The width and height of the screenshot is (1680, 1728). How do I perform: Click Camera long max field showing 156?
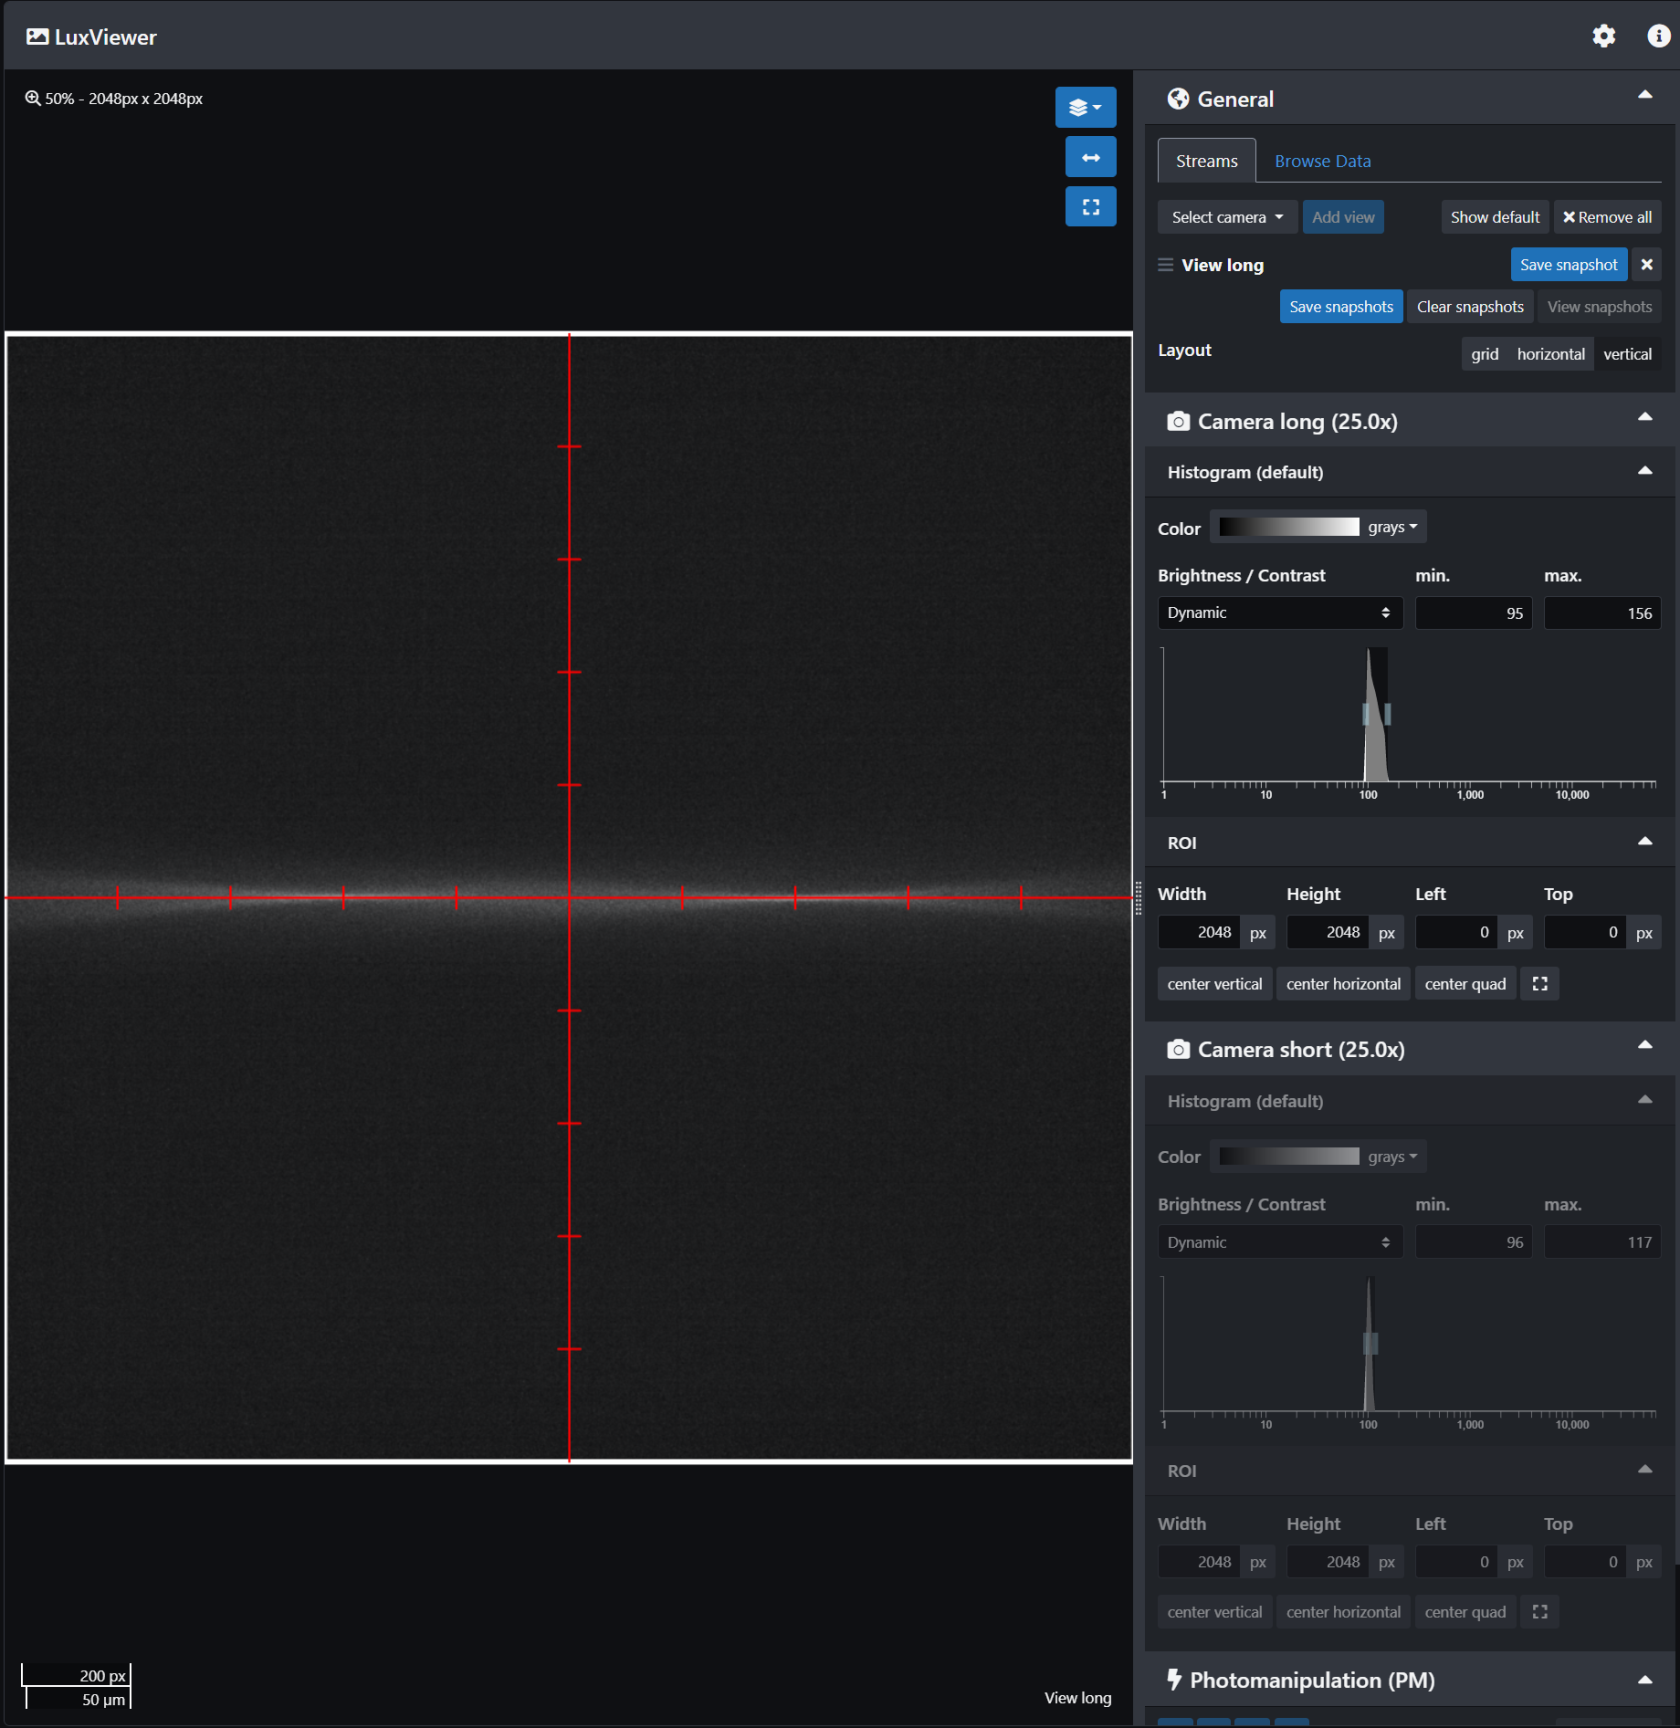(x=1602, y=613)
